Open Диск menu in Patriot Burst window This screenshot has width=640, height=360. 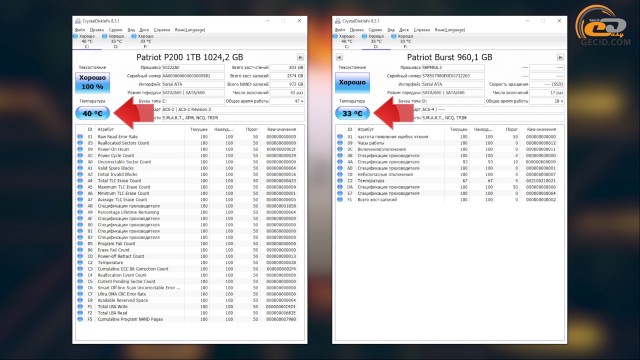(404, 30)
